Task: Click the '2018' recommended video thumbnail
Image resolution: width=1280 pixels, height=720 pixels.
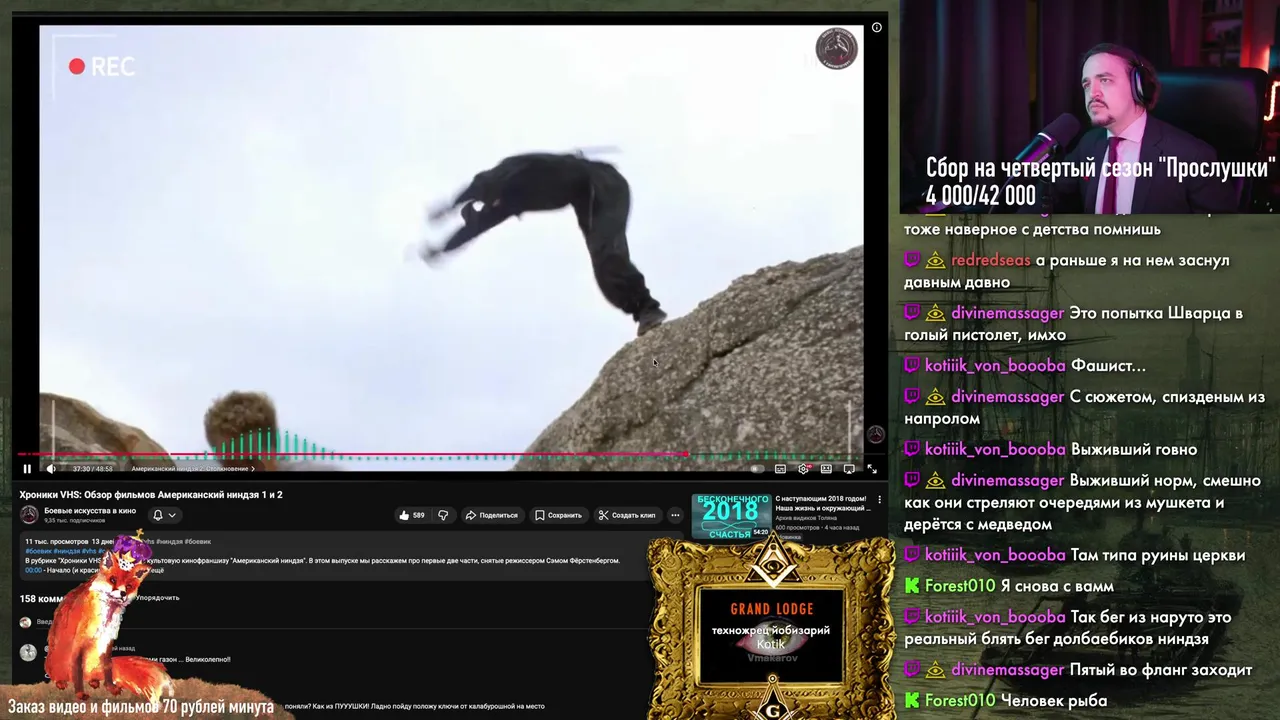Action: [731, 516]
